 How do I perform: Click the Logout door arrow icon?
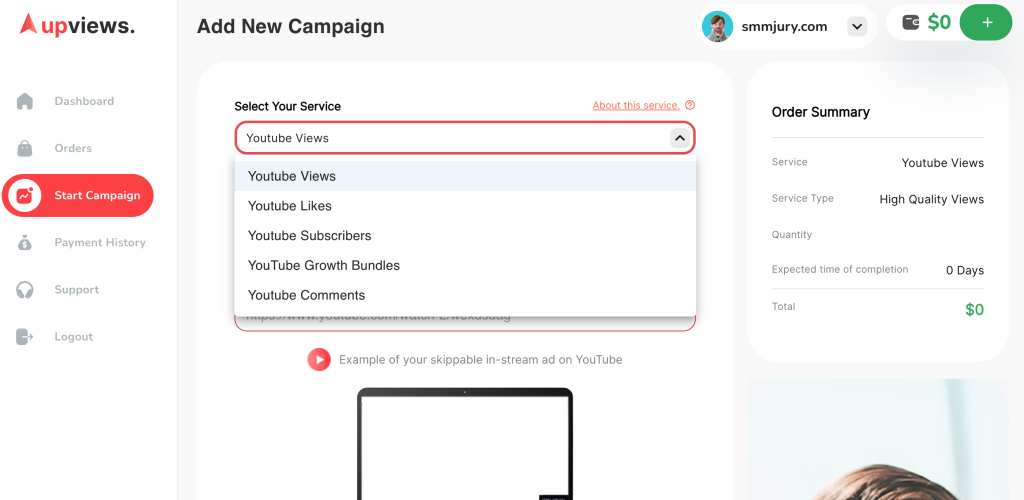click(x=25, y=337)
